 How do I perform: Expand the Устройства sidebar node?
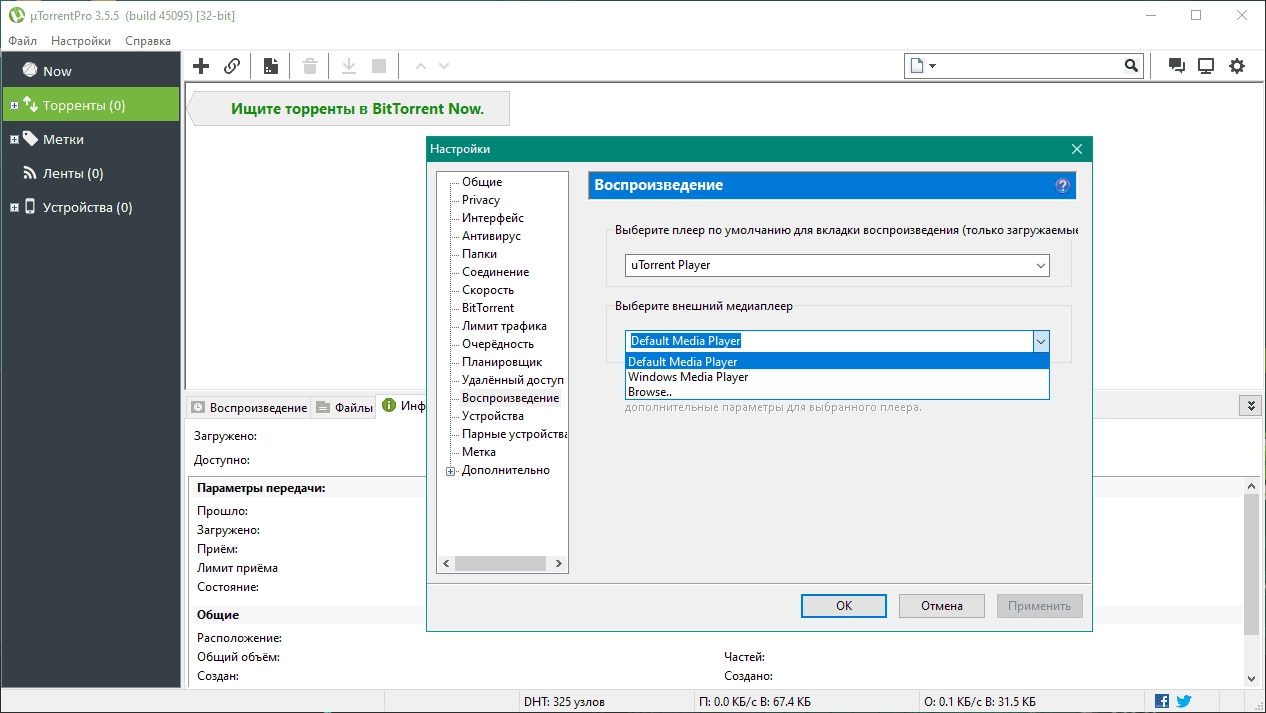14,207
